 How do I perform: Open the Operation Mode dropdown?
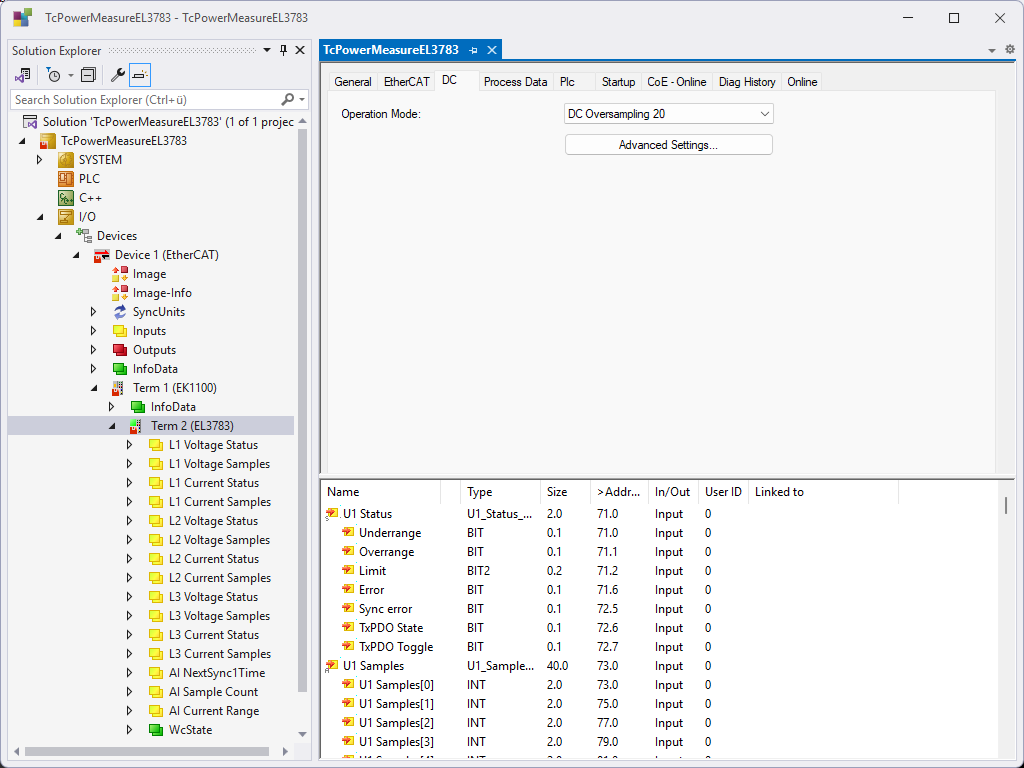(x=765, y=114)
